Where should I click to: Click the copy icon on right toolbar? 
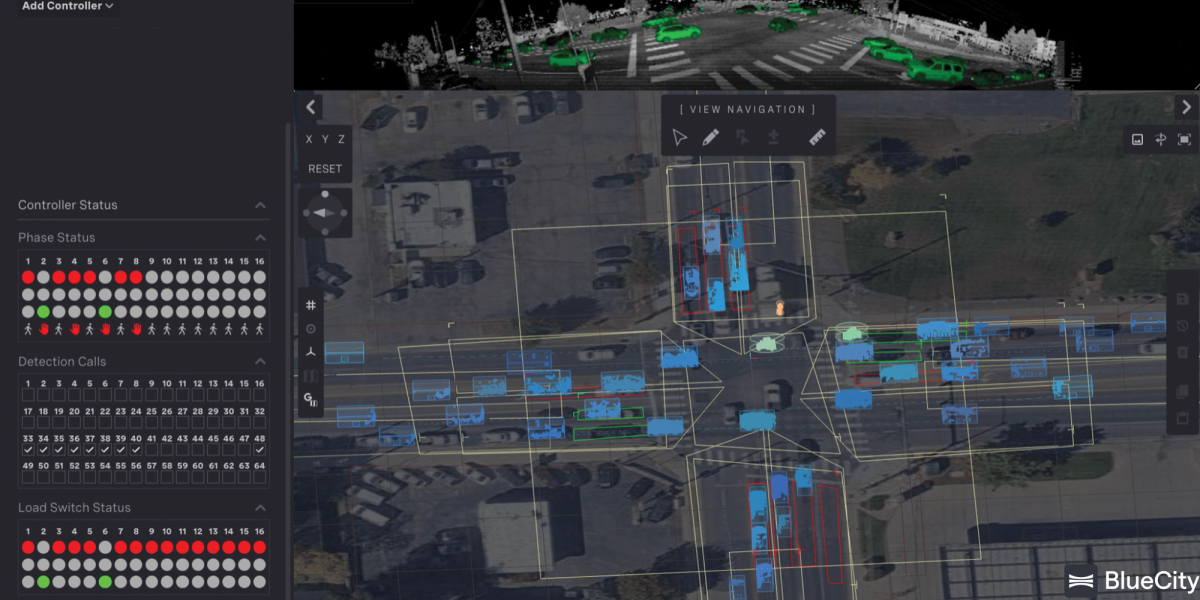(1182, 391)
